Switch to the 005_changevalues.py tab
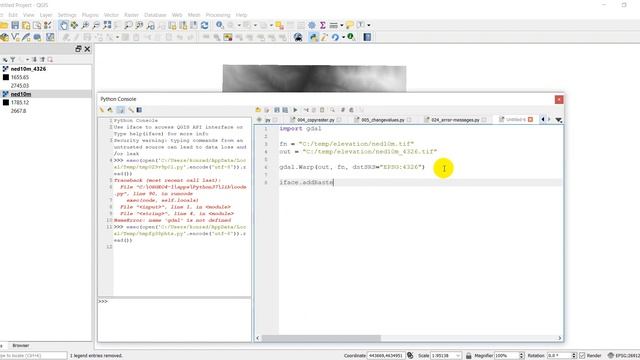Image resolution: width=640 pixels, height=360 pixels. pos(382,120)
